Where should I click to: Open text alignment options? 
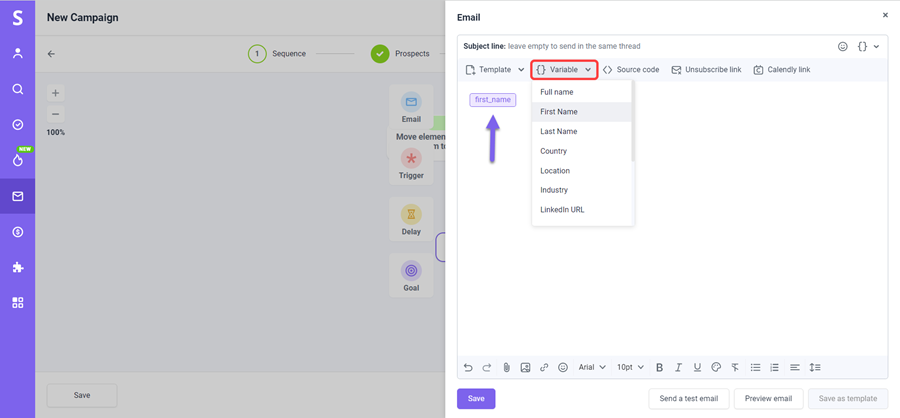pyautogui.click(x=795, y=367)
